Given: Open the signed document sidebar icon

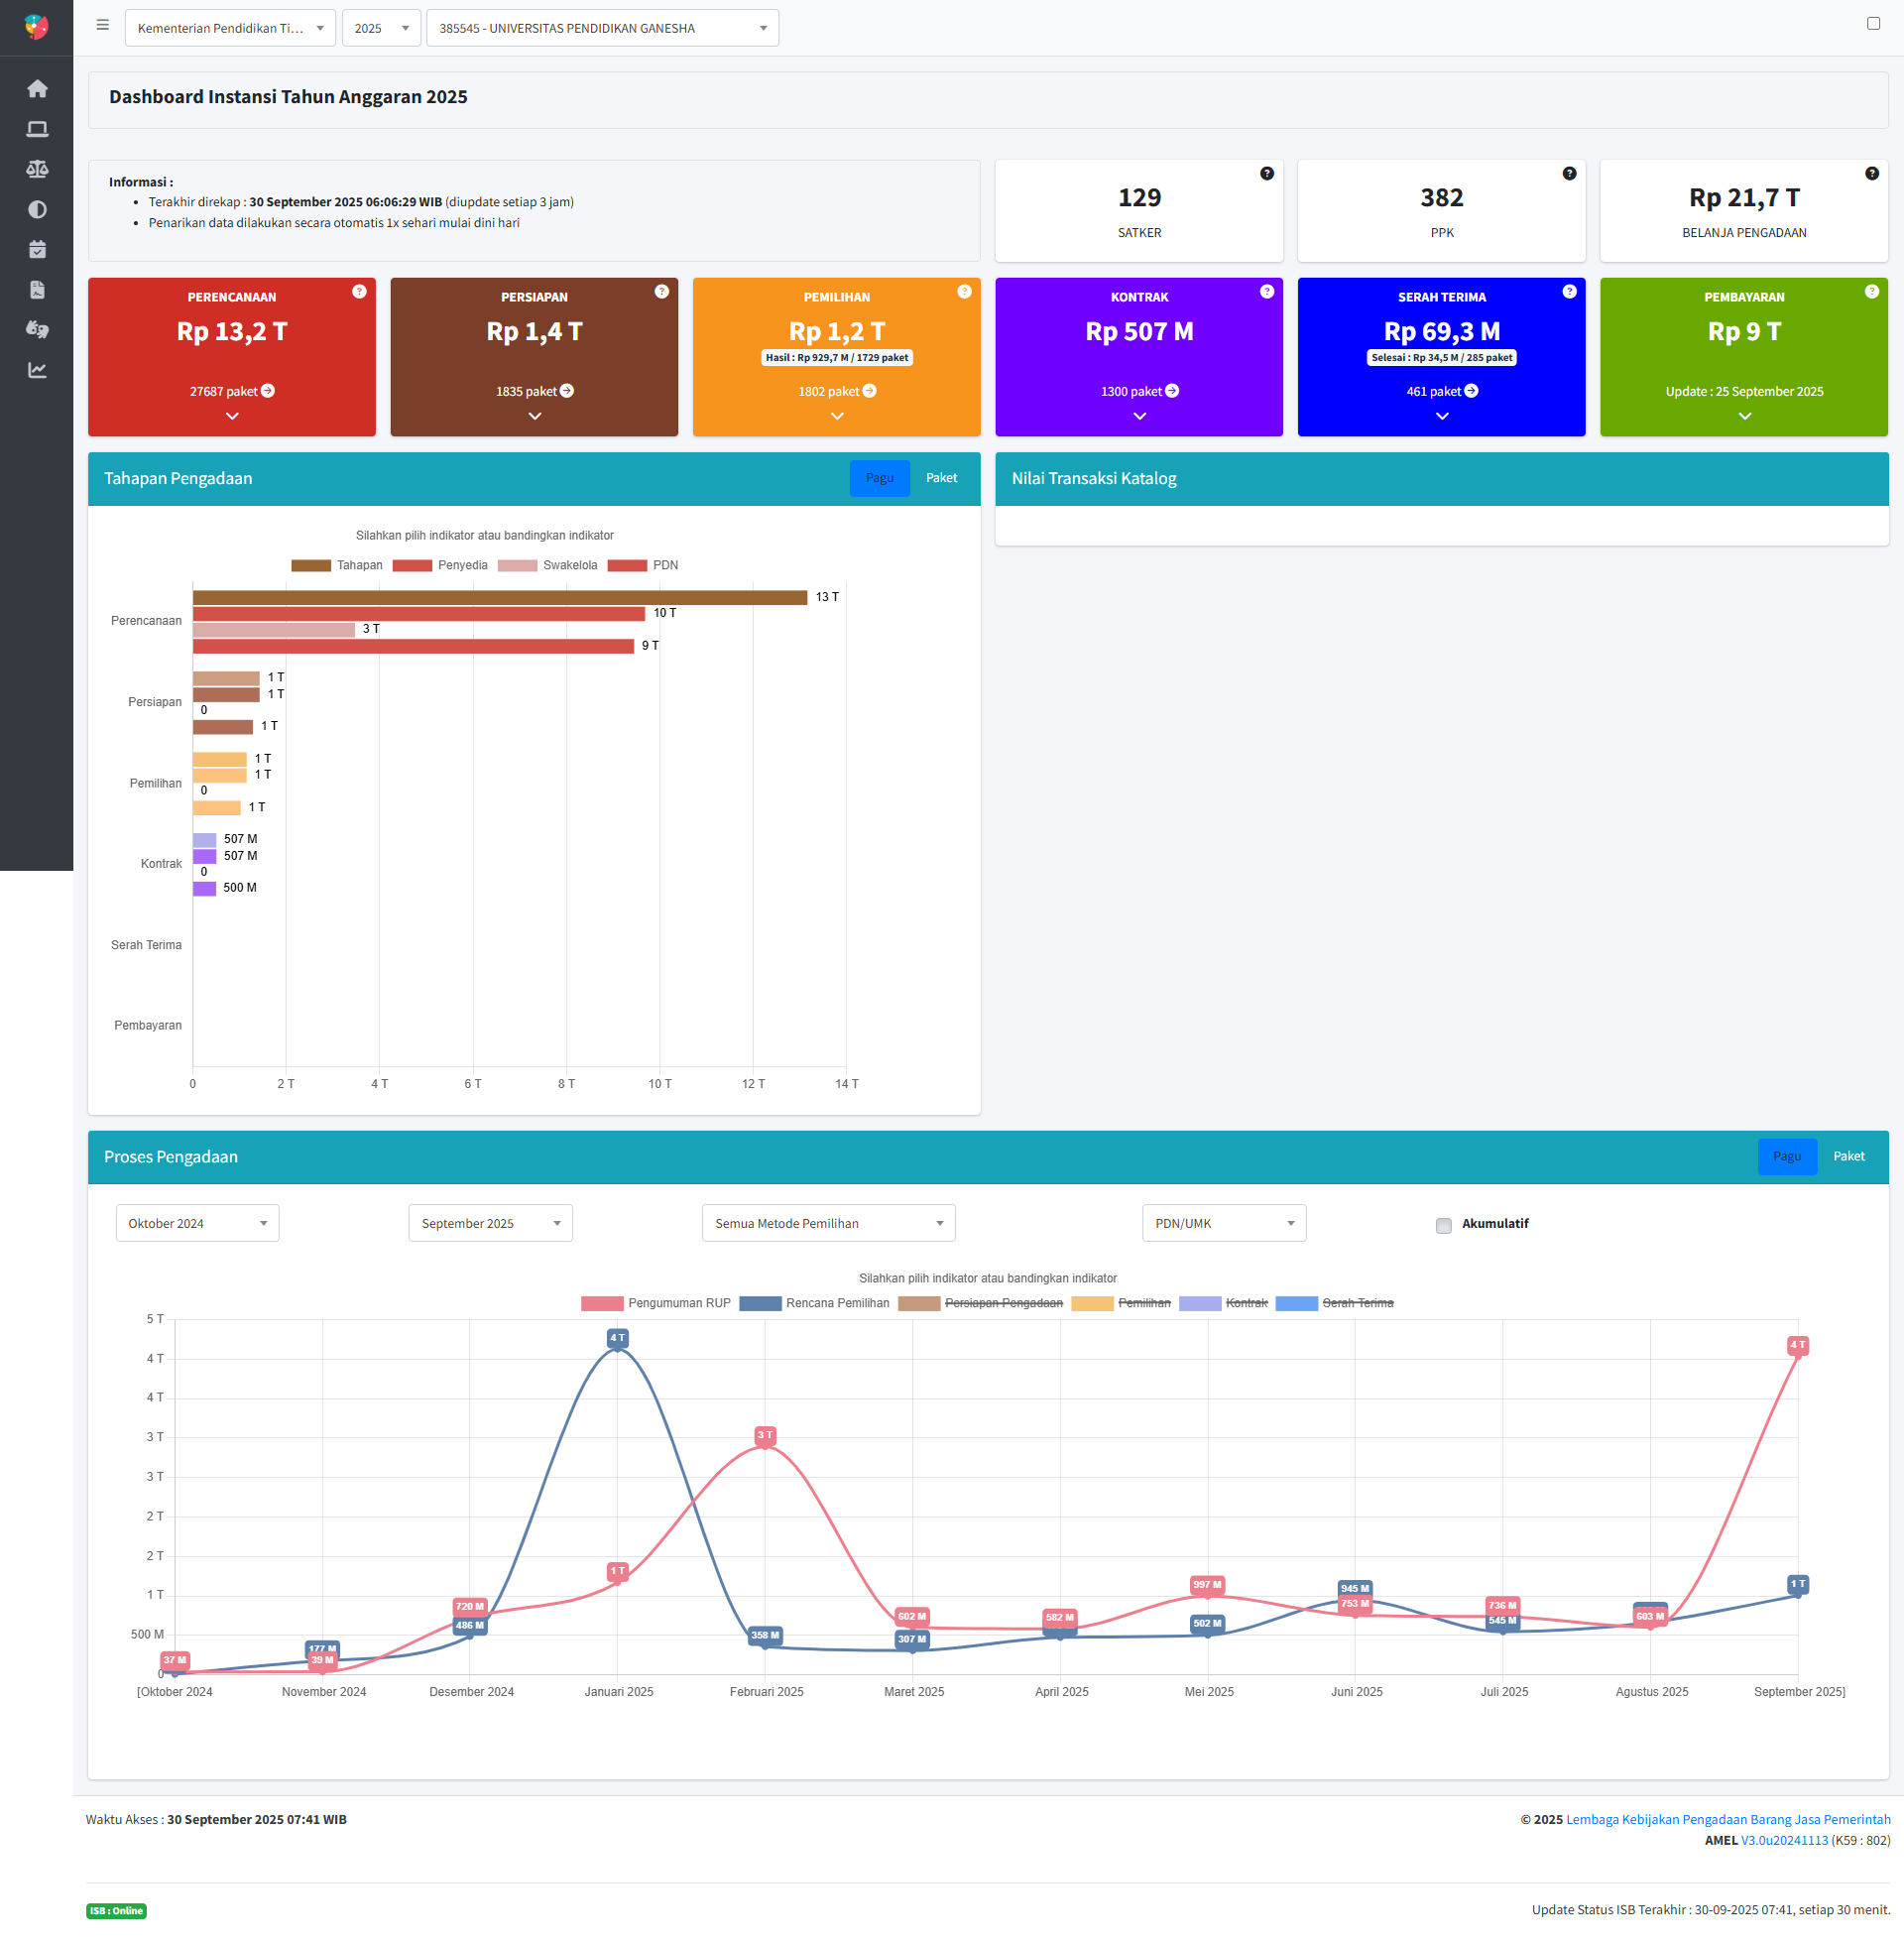Looking at the screenshot, I should (x=37, y=290).
